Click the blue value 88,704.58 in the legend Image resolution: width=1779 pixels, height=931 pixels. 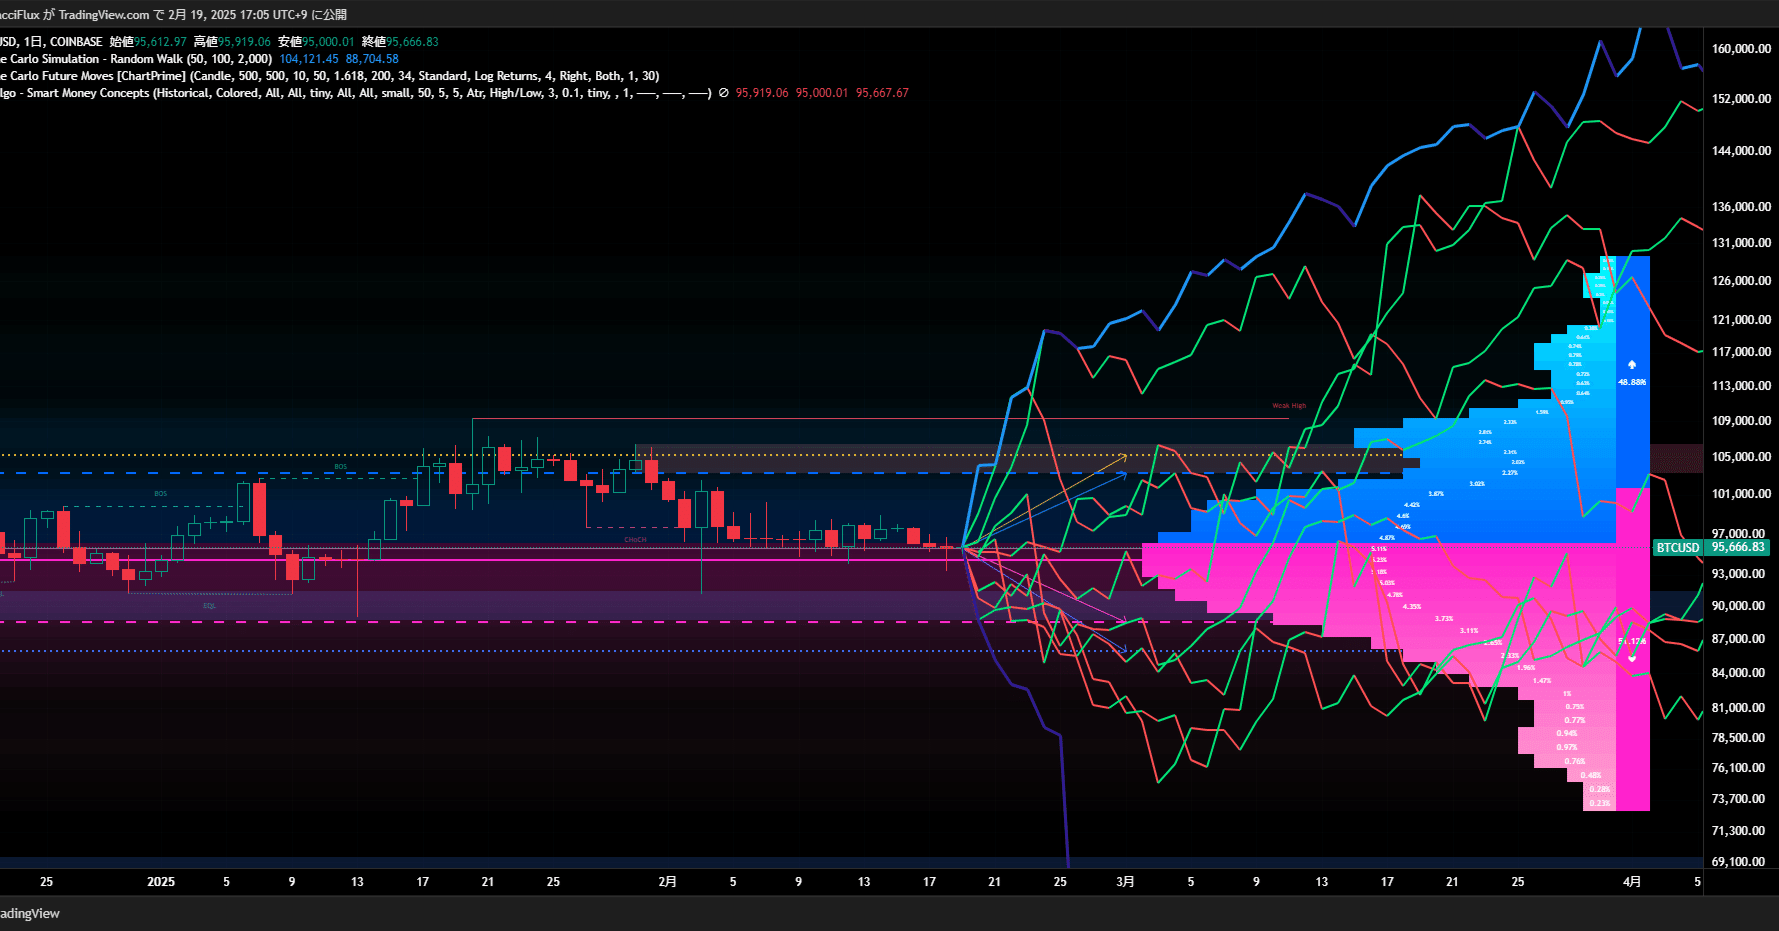372,59
